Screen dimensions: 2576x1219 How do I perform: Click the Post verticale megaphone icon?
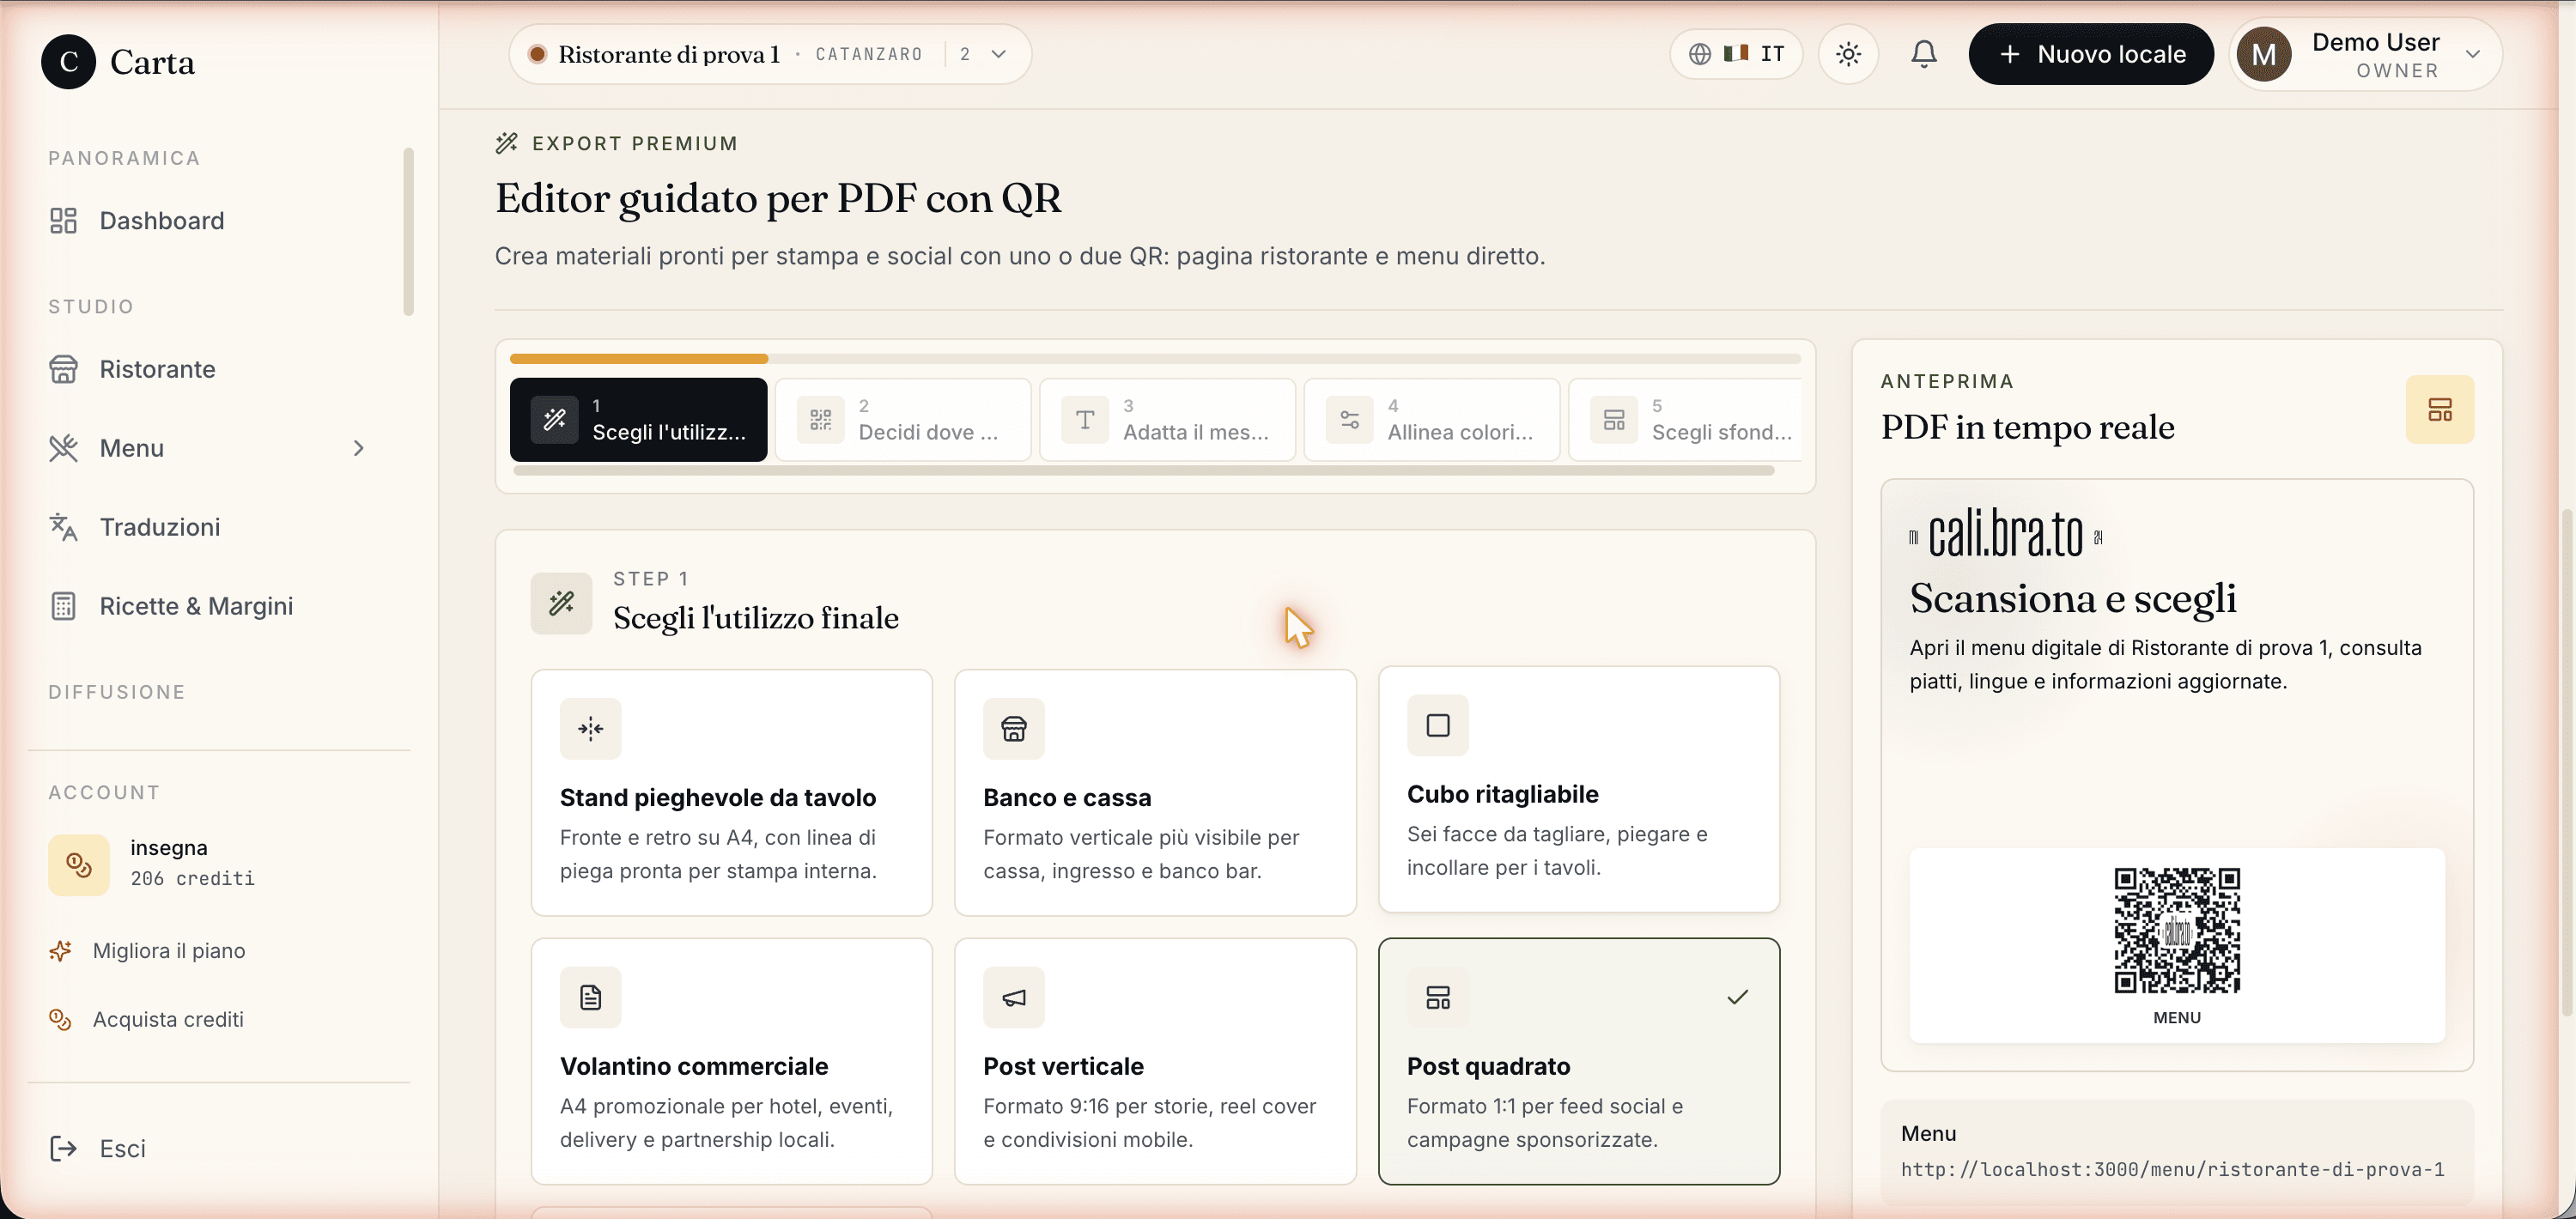(1013, 997)
